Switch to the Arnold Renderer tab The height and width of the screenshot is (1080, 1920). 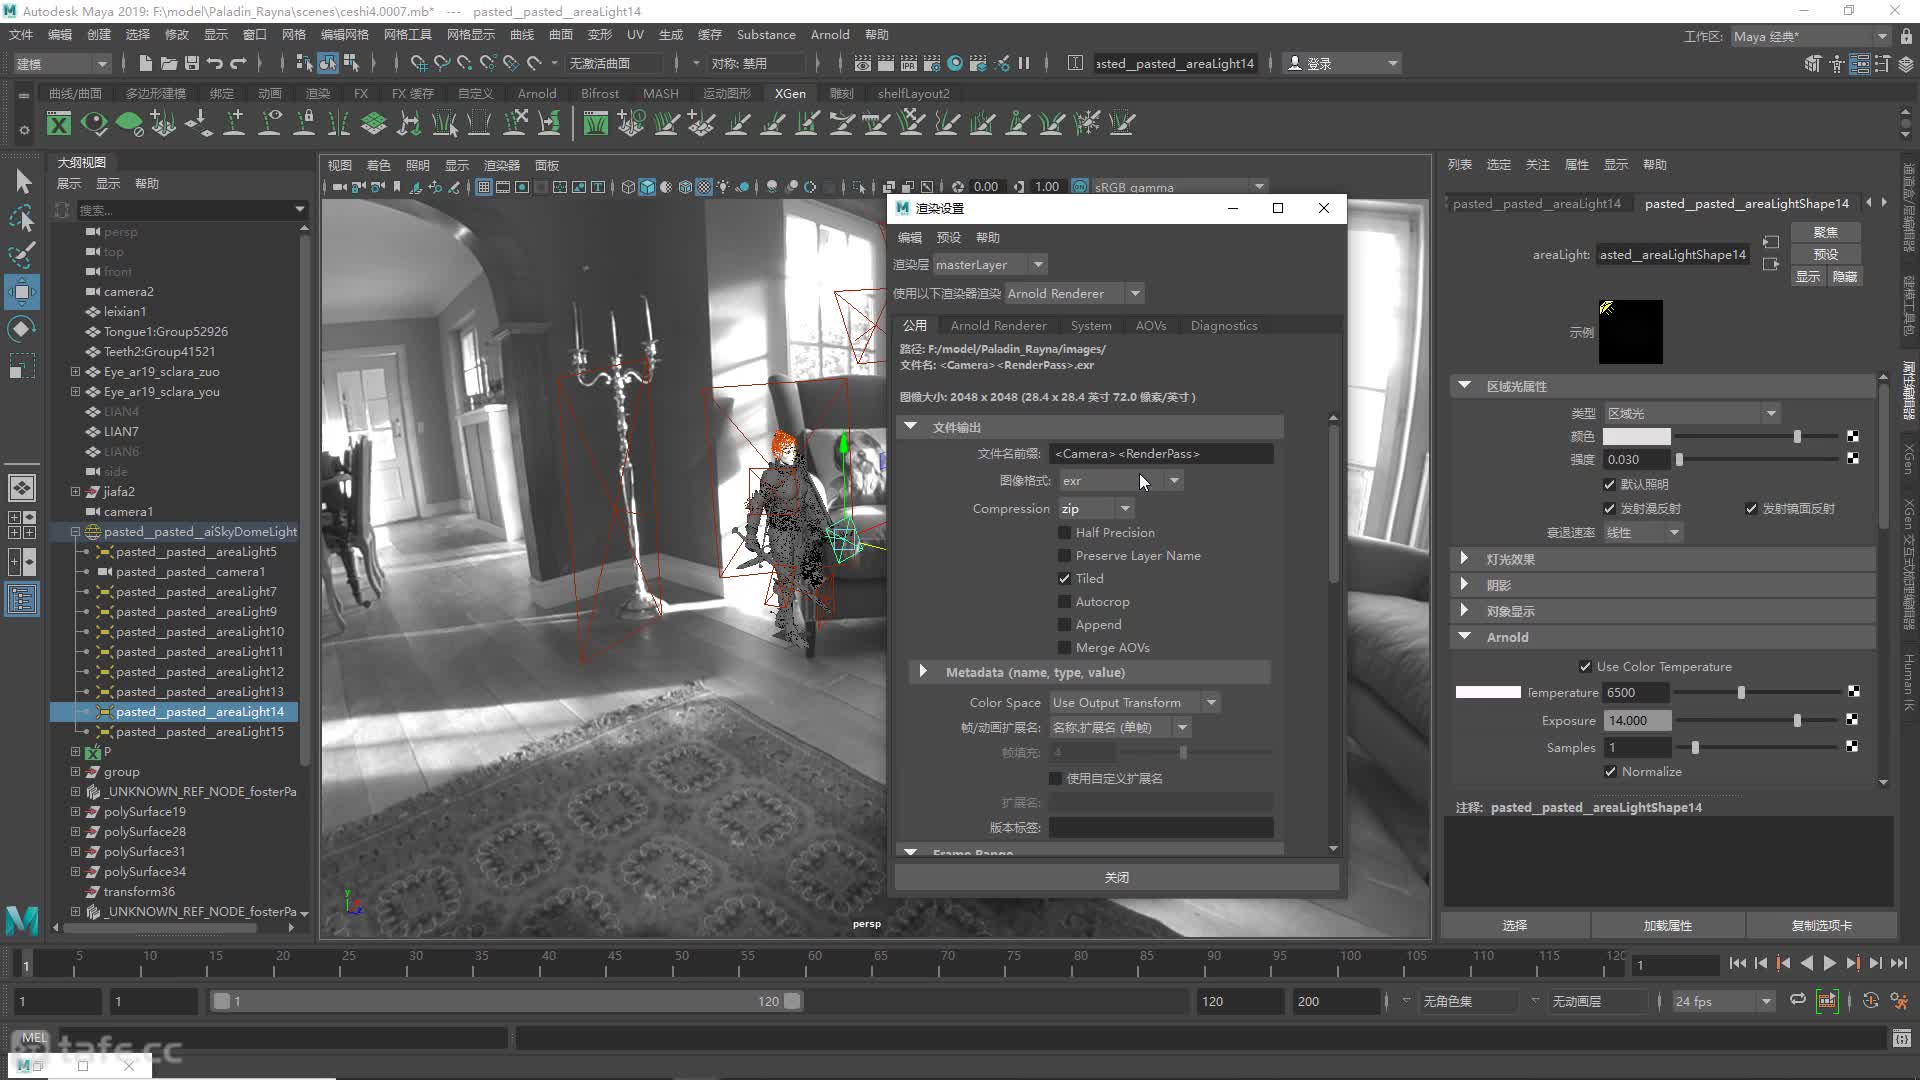[998, 326]
